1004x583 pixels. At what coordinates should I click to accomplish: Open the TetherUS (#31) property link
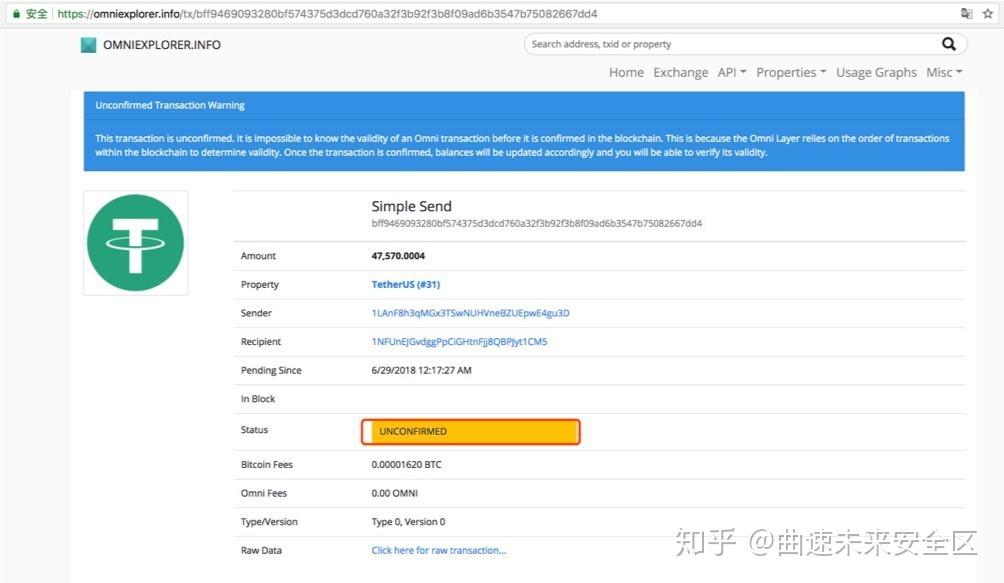[405, 284]
